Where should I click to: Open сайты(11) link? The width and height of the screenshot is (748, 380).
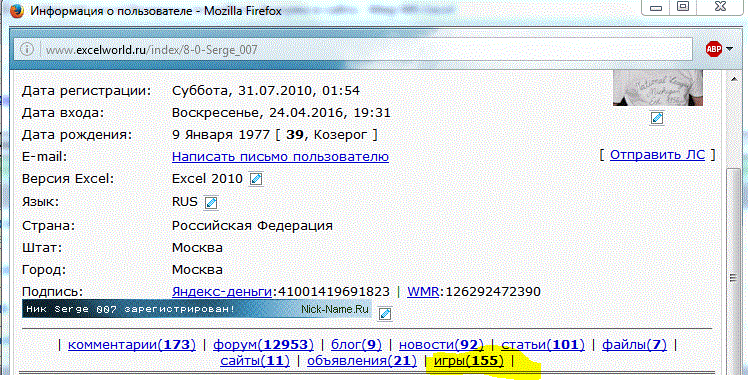coord(255,361)
